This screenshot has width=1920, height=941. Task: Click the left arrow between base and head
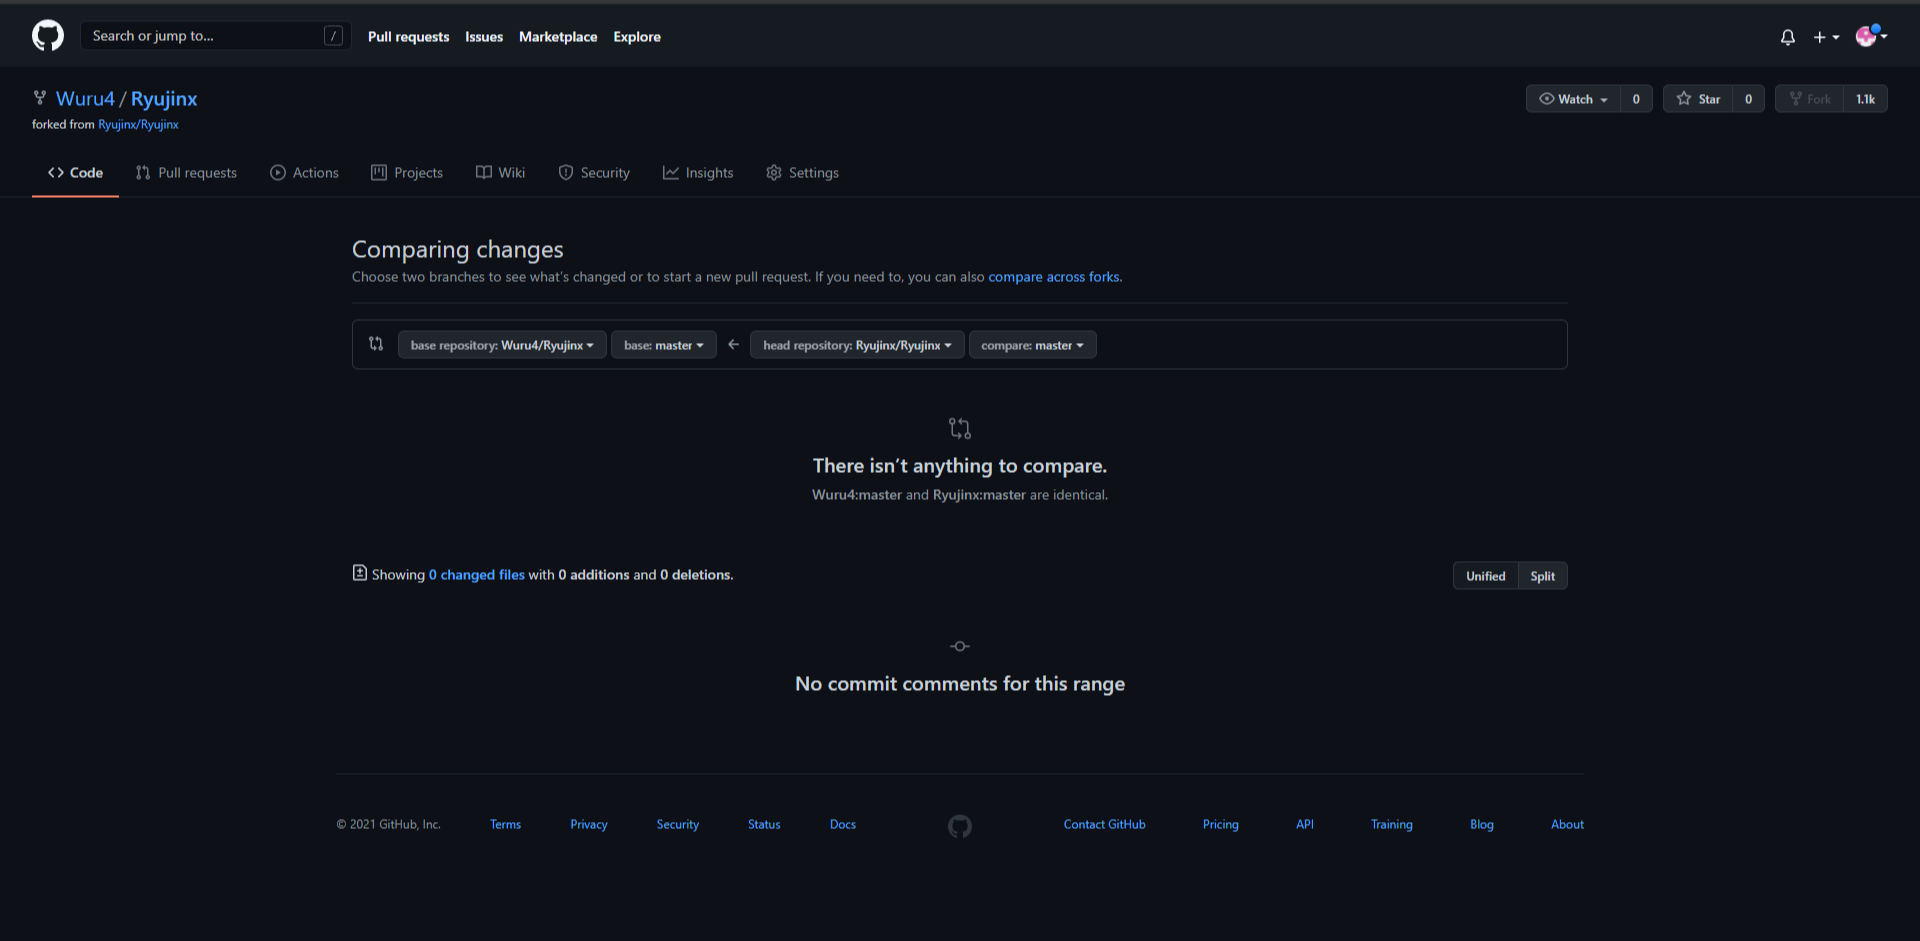tap(733, 344)
